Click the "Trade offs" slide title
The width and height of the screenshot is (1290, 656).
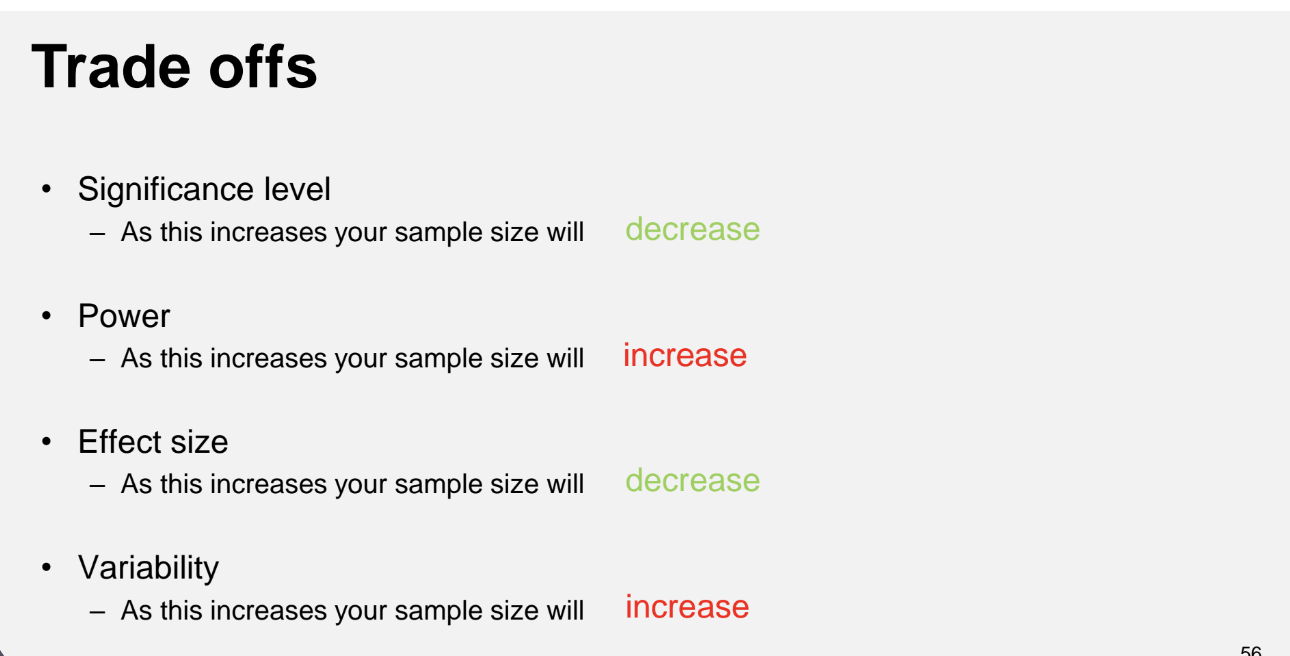coord(175,68)
